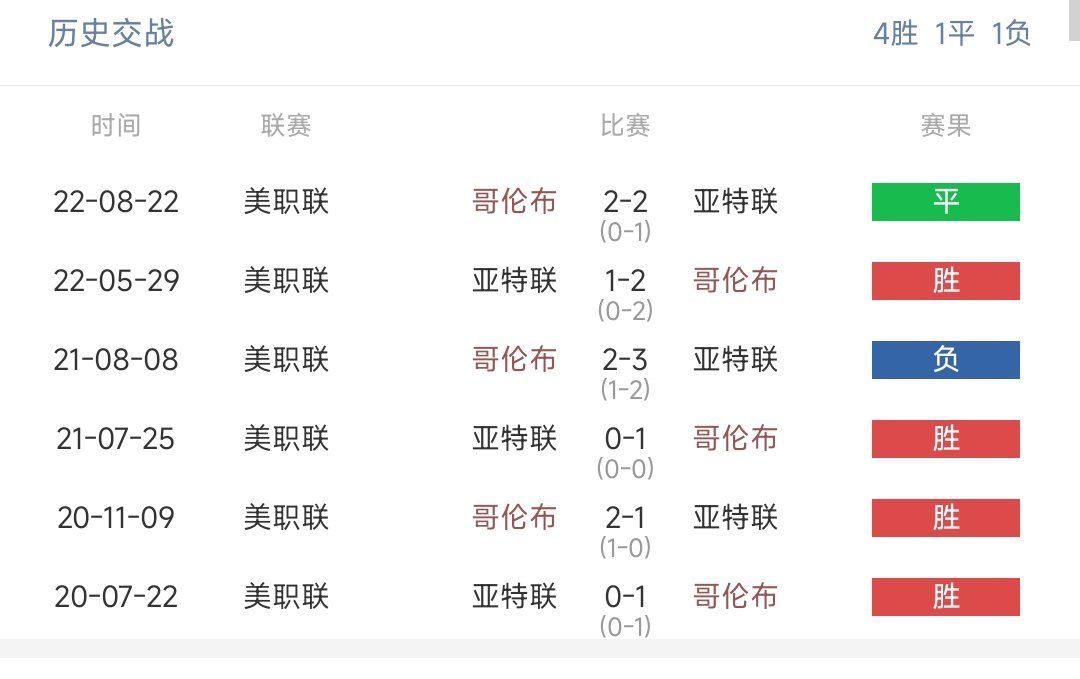The height and width of the screenshot is (679, 1080).
Task: Click the 赛果 column header
Action: click(x=946, y=125)
